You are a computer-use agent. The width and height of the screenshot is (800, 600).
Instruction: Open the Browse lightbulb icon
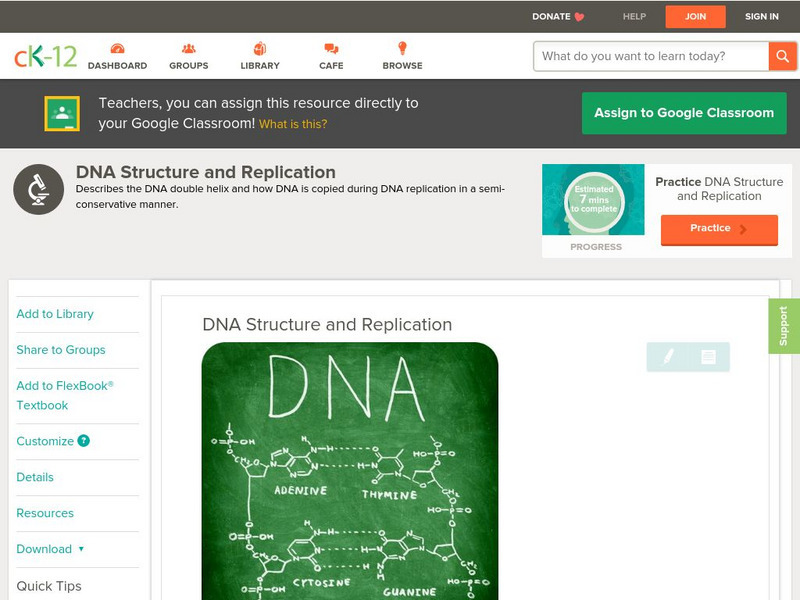[x=402, y=50]
